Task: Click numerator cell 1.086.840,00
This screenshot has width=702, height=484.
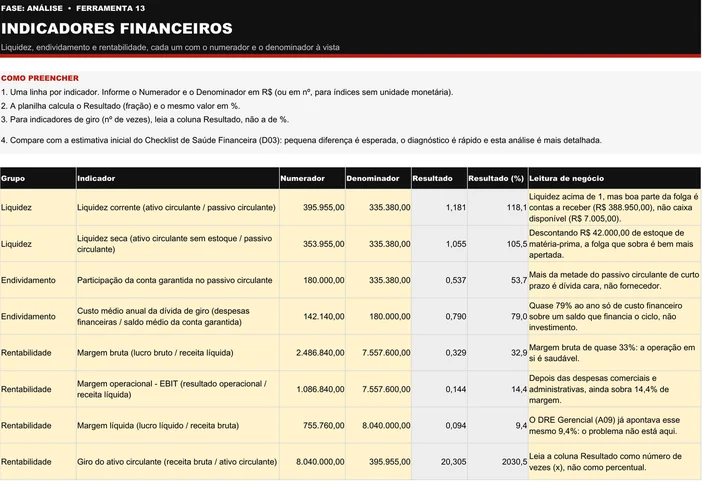Action: (312, 389)
